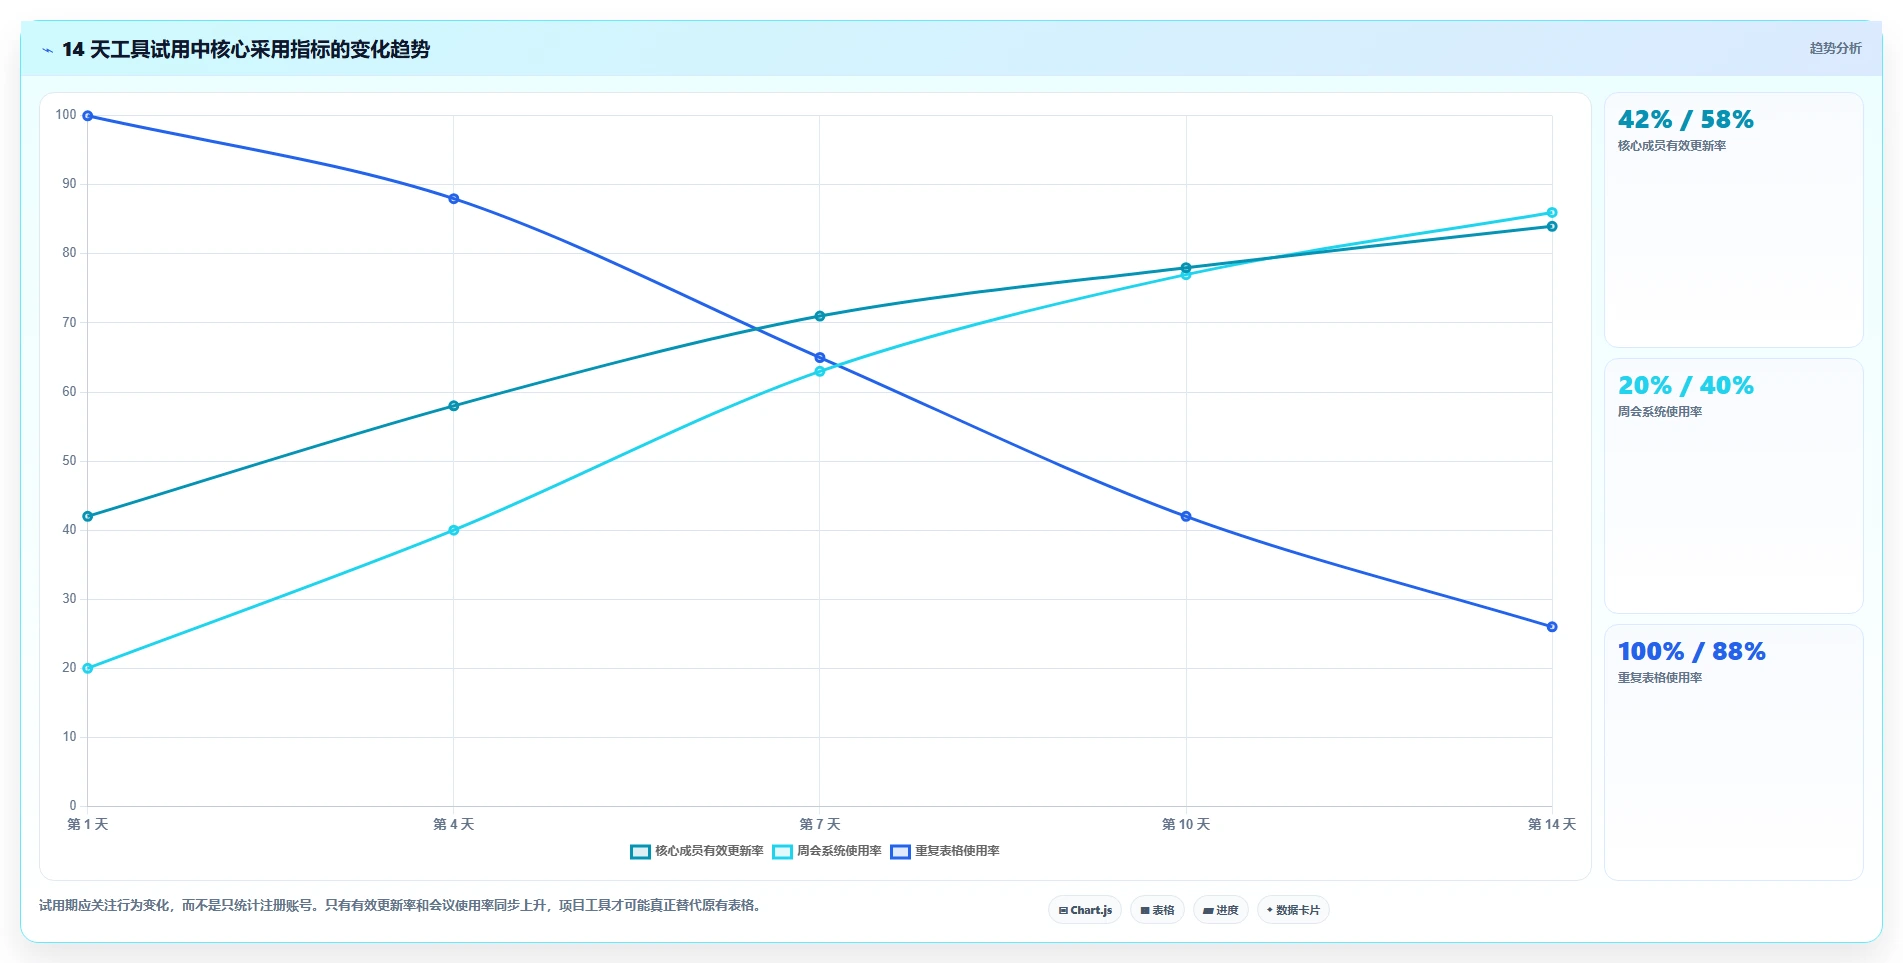
Task: Click the 重复表格使用率 point at 第 4 天
Action: pyautogui.click(x=454, y=199)
